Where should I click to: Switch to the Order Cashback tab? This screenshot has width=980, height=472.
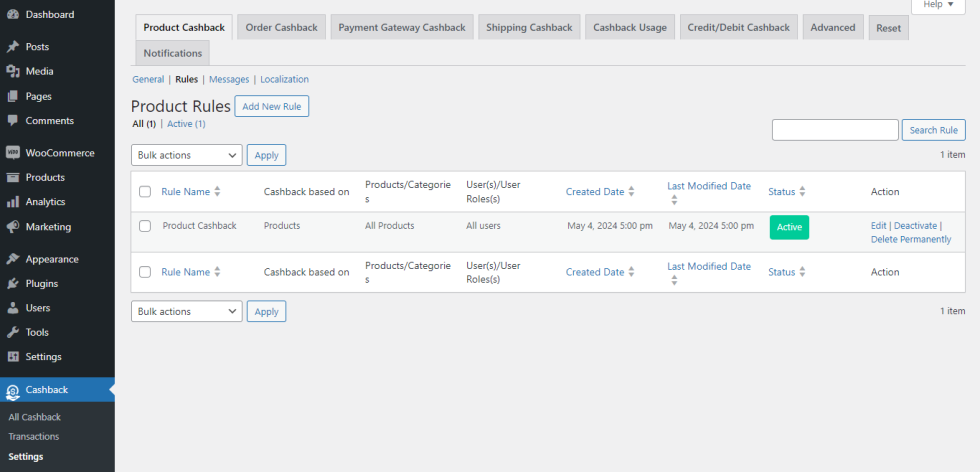click(x=281, y=28)
